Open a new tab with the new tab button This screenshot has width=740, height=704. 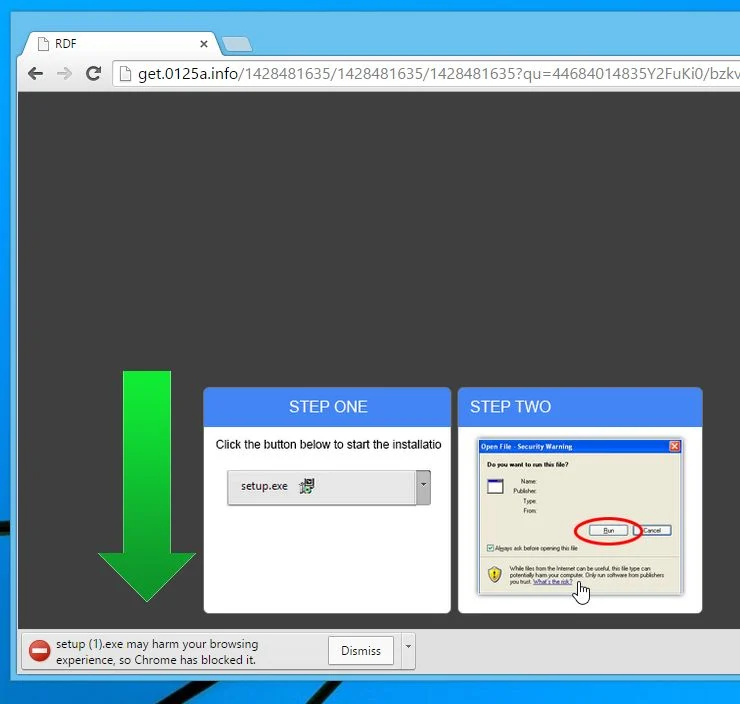coord(237,44)
